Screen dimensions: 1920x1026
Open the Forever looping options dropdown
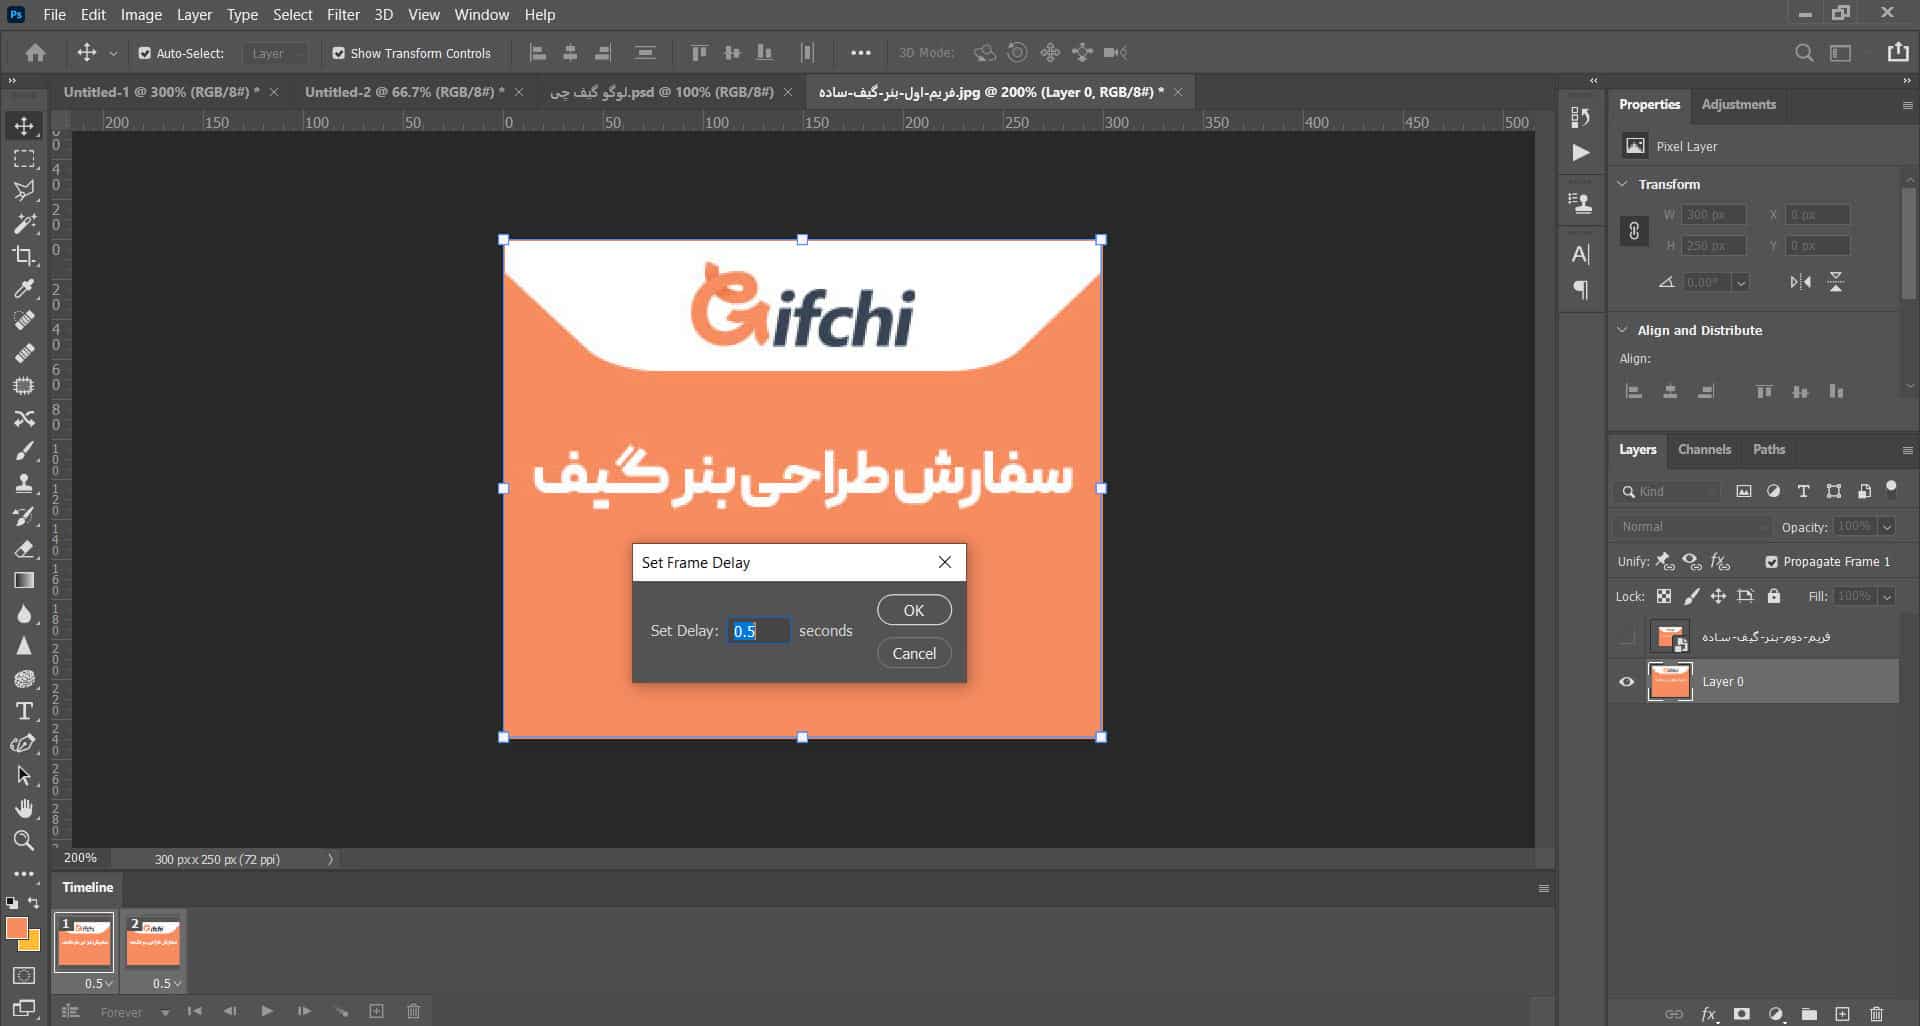134,1012
